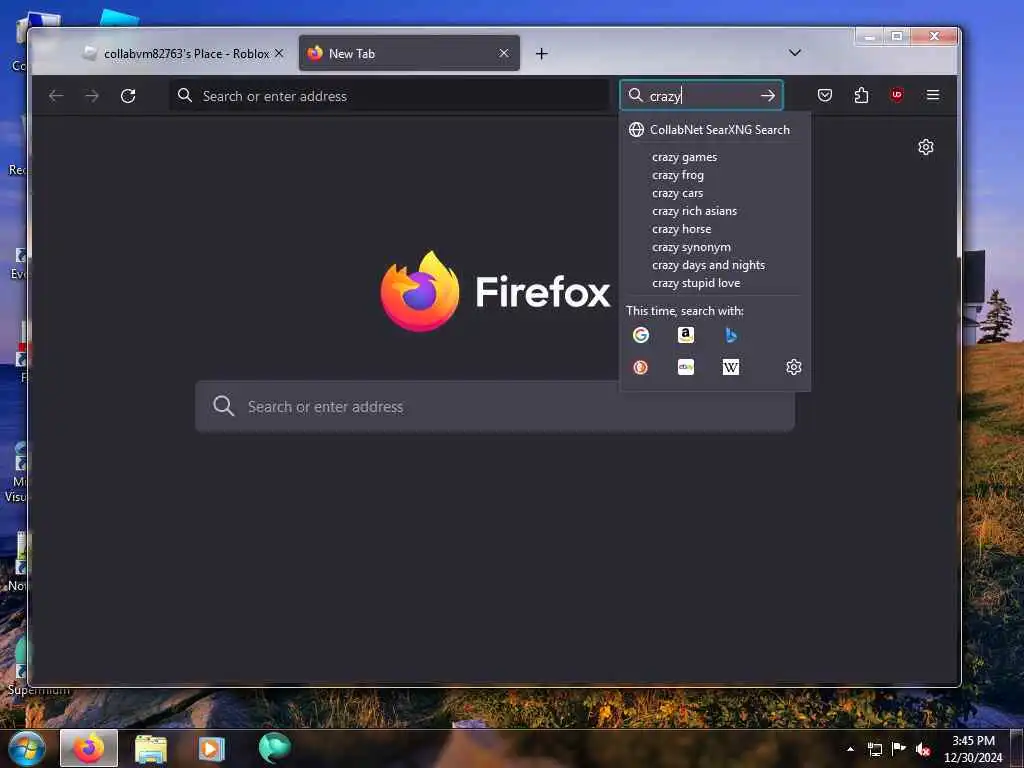The image size is (1024, 768).
Task: Open the Firefox hamburger menu
Action: coord(933,95)
